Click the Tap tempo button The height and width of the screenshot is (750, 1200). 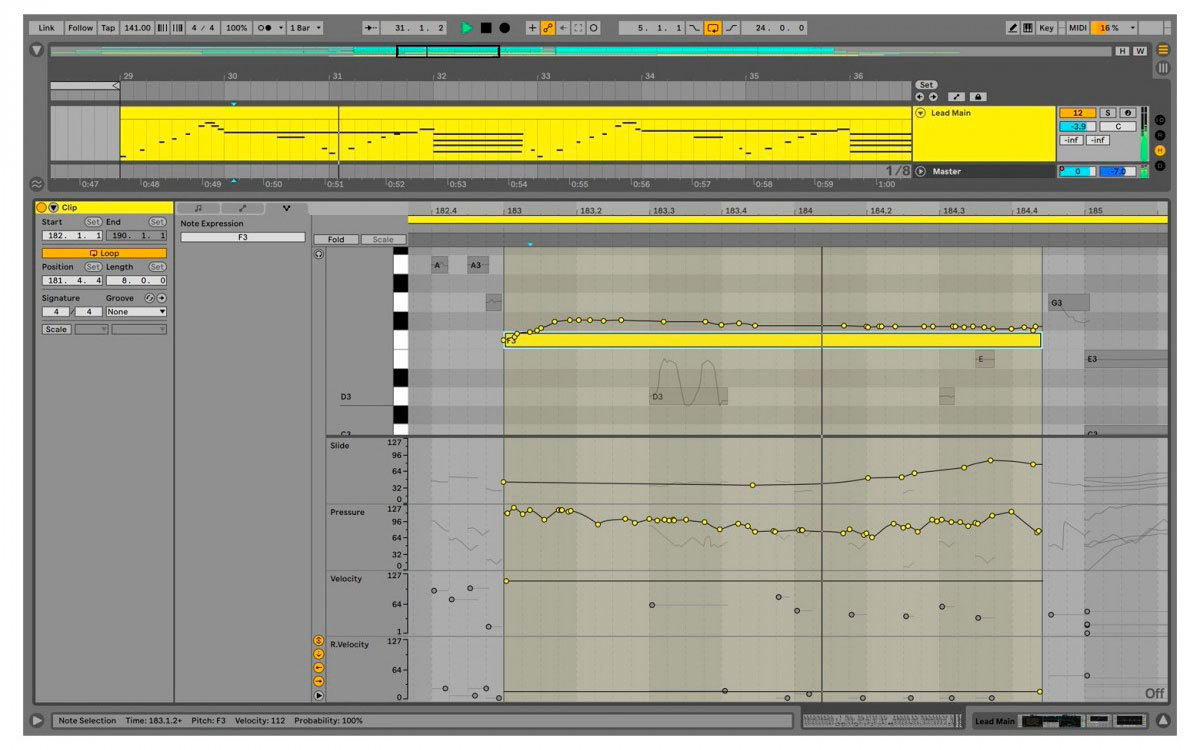108,28
